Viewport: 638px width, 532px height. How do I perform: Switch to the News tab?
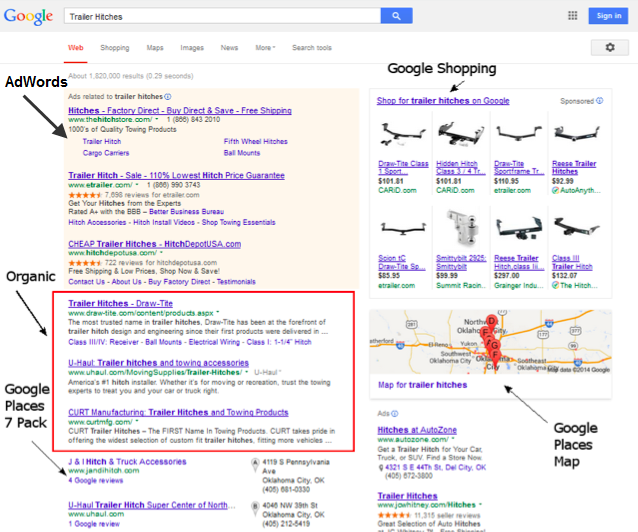point(229,48)
